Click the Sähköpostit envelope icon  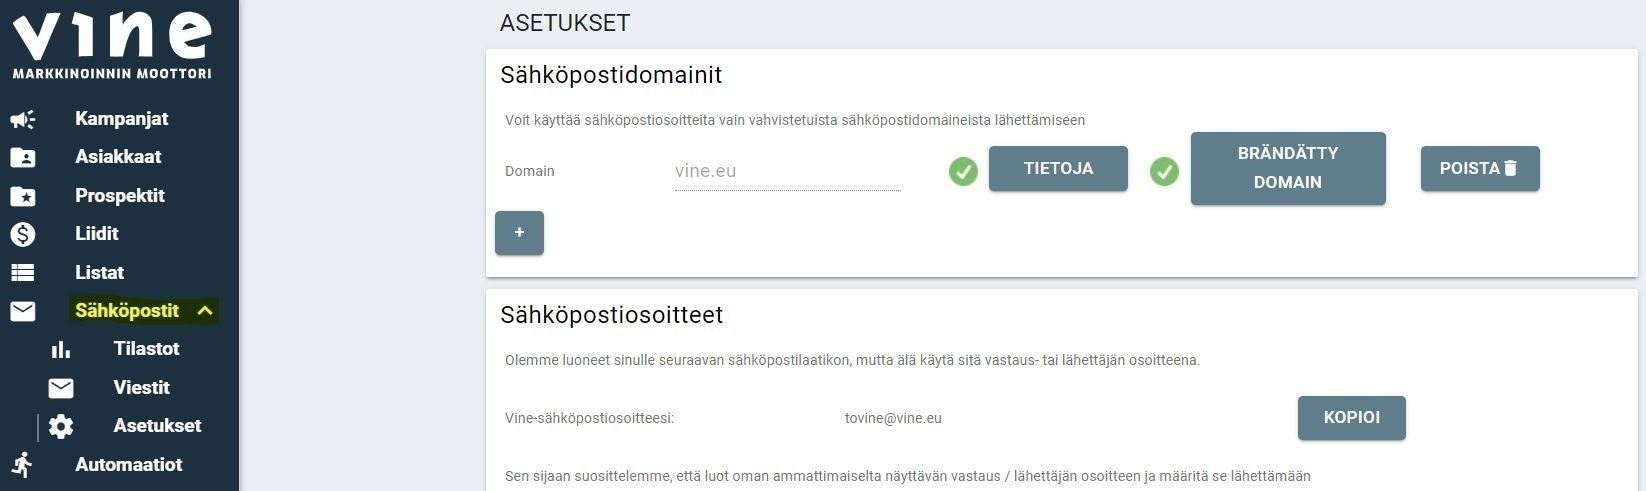(x=23, y=311)
